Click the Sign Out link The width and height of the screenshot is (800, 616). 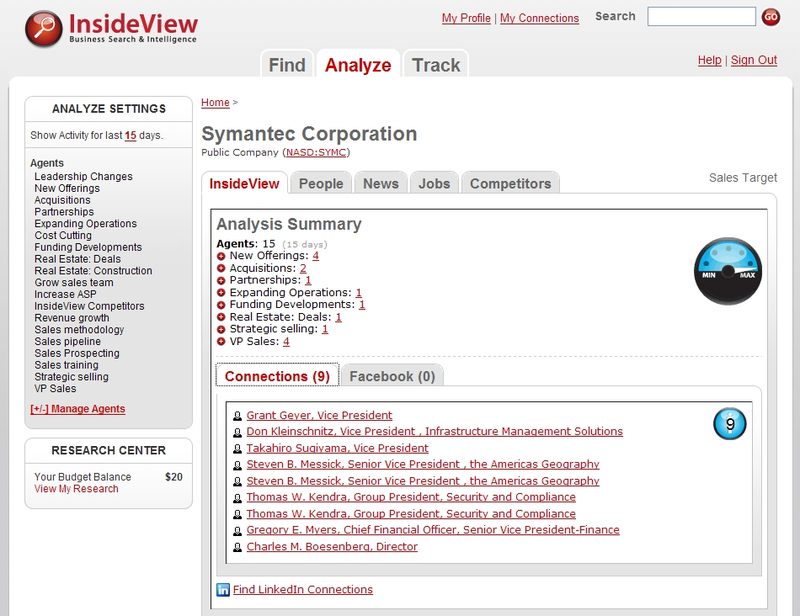[754, 60]
